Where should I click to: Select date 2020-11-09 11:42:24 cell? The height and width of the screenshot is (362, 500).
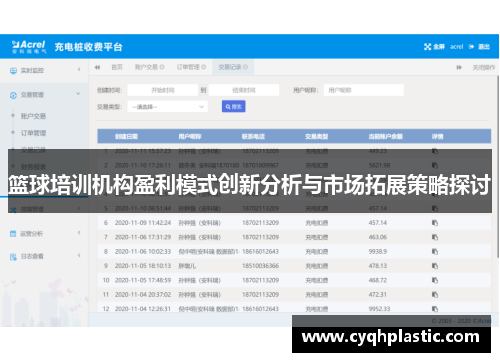(x=143, y=223)
